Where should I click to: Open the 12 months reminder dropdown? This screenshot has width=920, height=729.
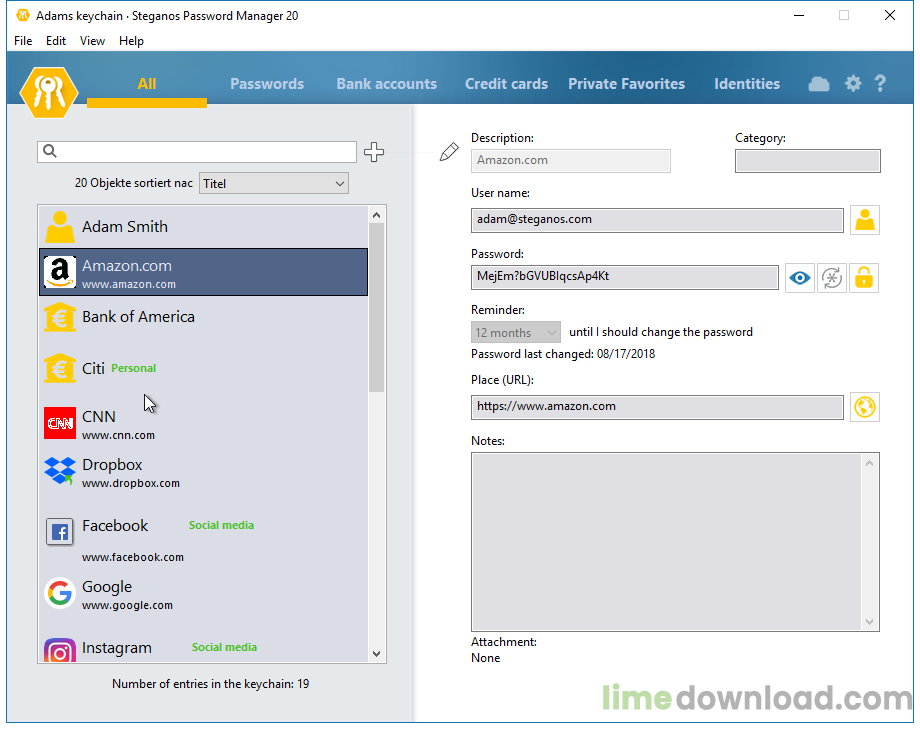[x=517, y=332]
